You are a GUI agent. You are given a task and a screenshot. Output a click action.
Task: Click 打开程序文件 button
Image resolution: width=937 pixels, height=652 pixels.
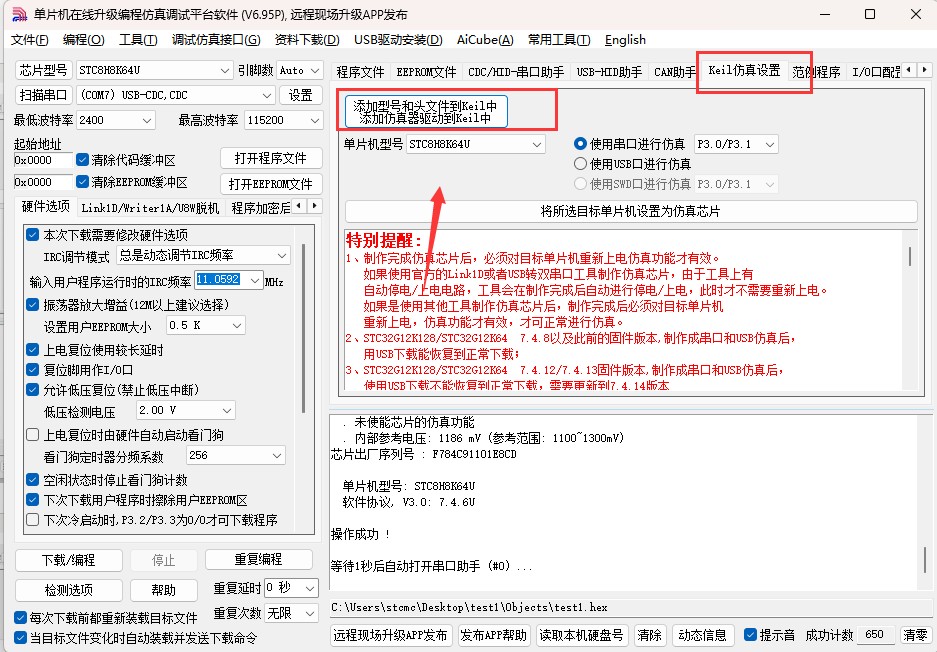click(x=271, y=158)
